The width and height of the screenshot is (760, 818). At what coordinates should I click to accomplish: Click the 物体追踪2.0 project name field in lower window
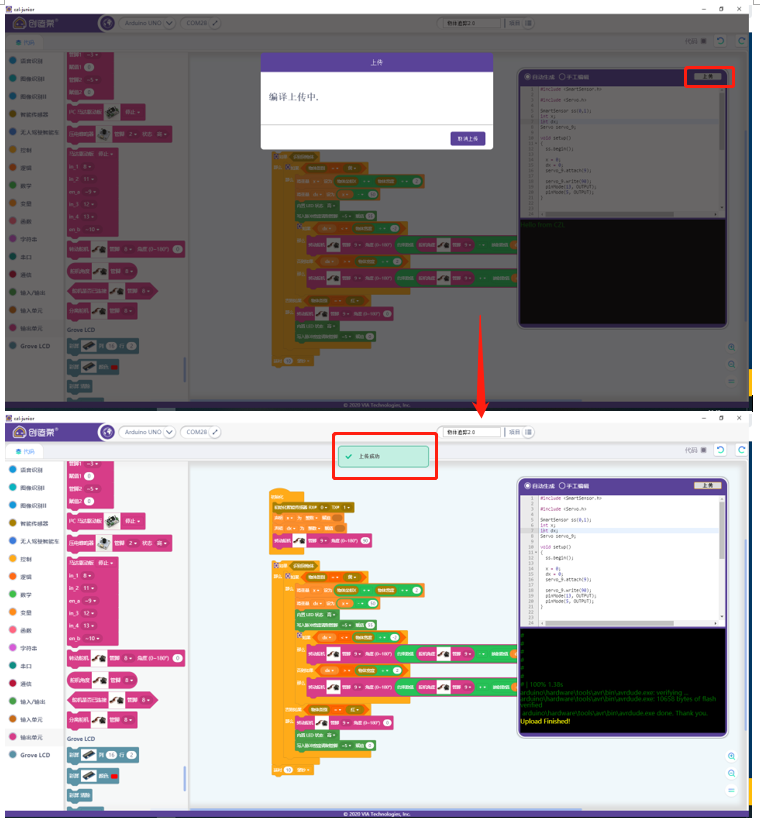coord(470,432)
